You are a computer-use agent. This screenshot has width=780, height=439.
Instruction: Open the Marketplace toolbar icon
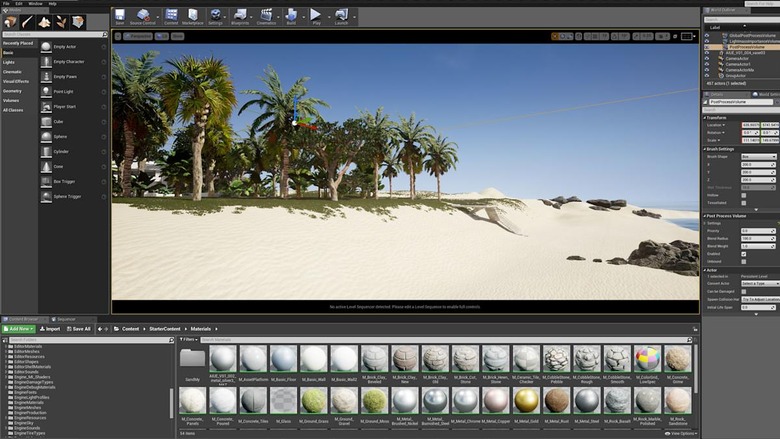coord(193,15)
